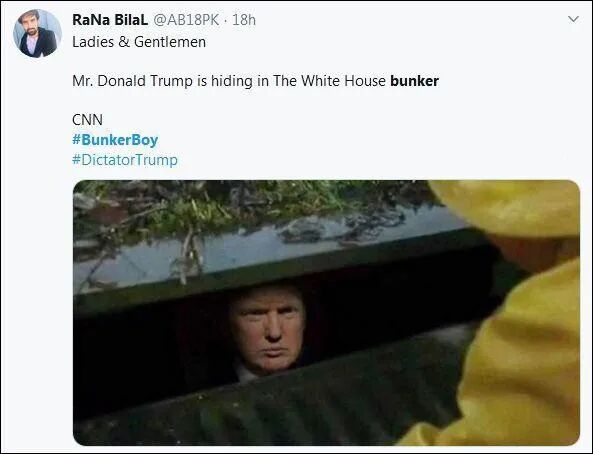Open the tweet via the 18h timestamp
The height and width of the screenshot is (454, 593).
coord(244,20)
